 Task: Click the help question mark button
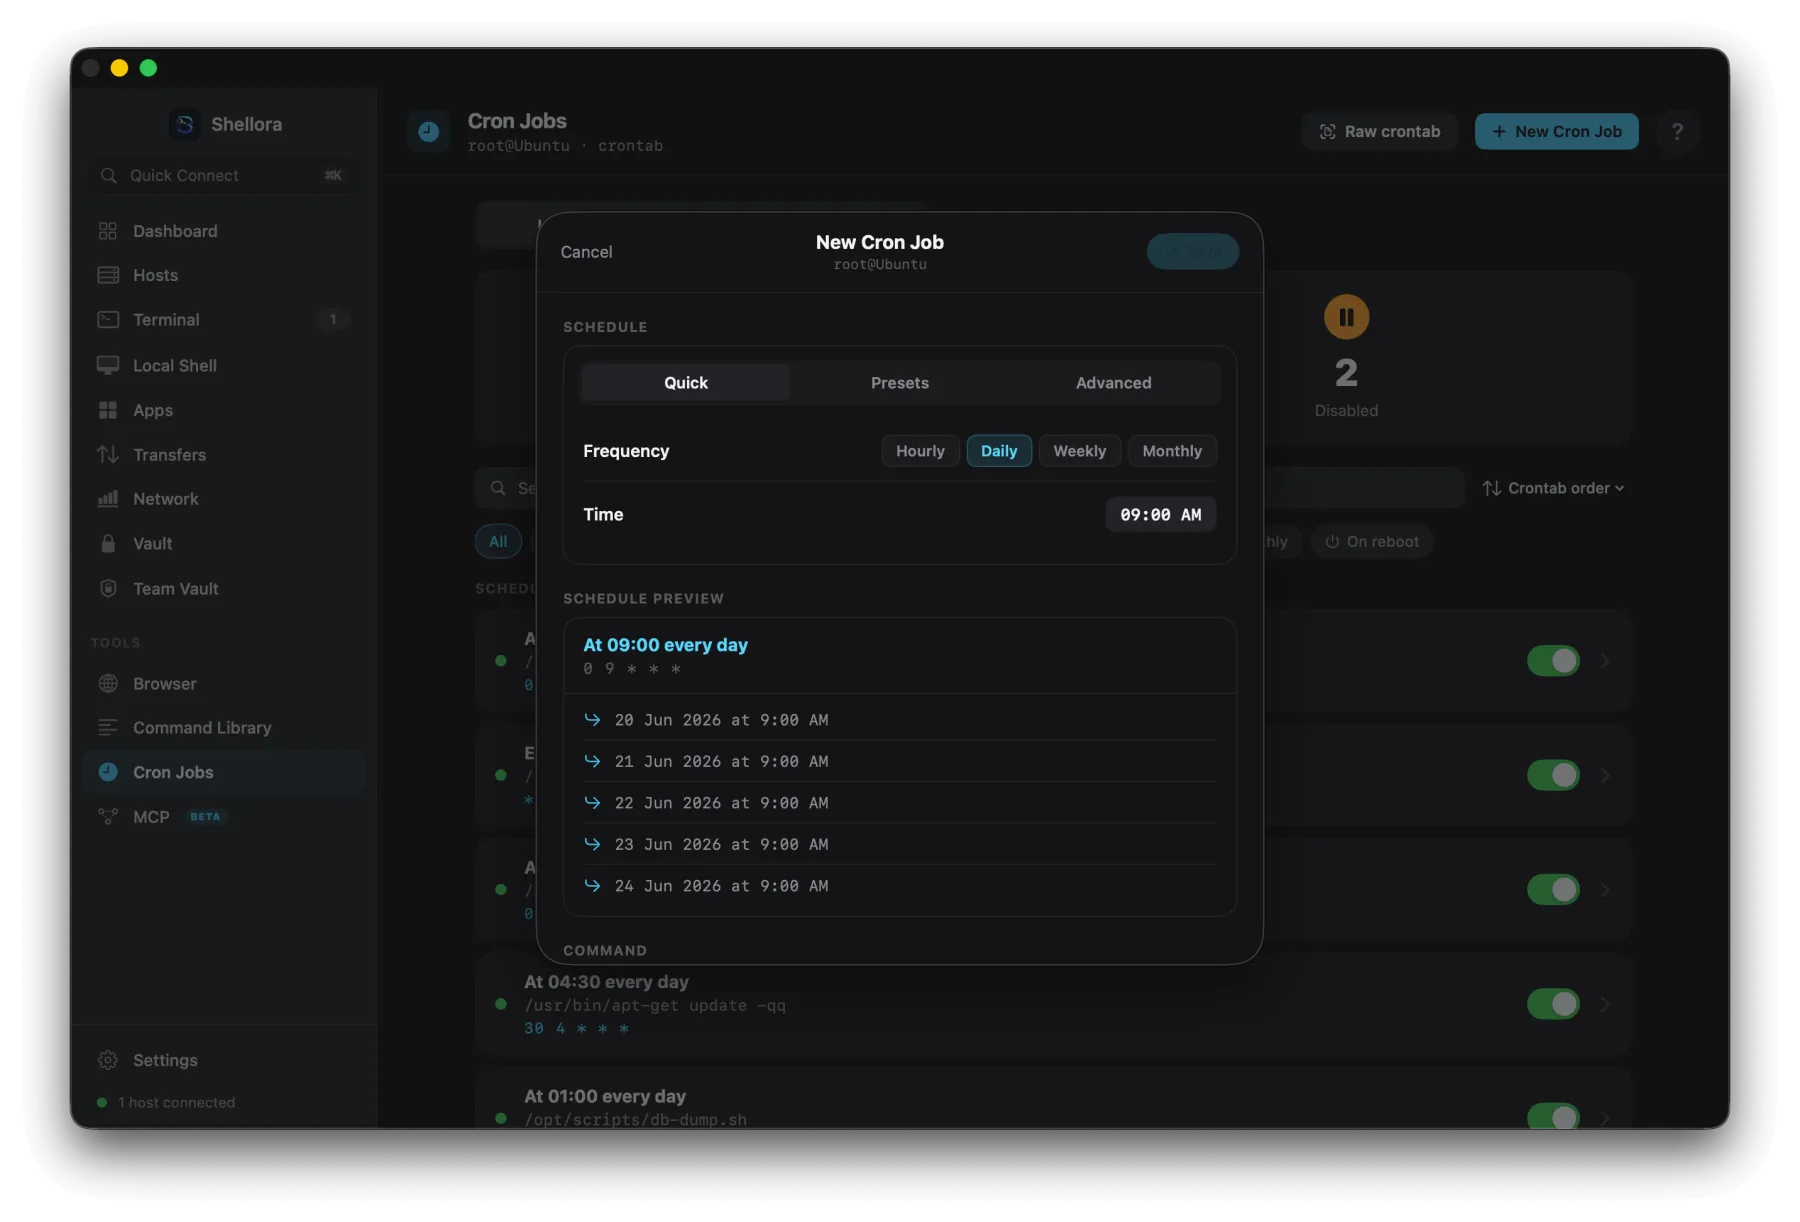click(x=1678, y=131)
